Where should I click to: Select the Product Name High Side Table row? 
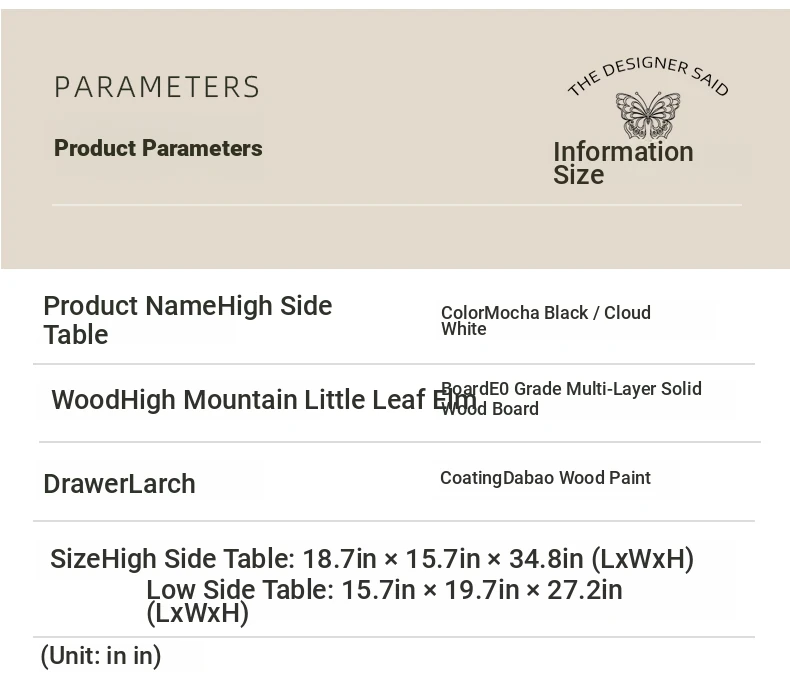[x=187, y=320]
